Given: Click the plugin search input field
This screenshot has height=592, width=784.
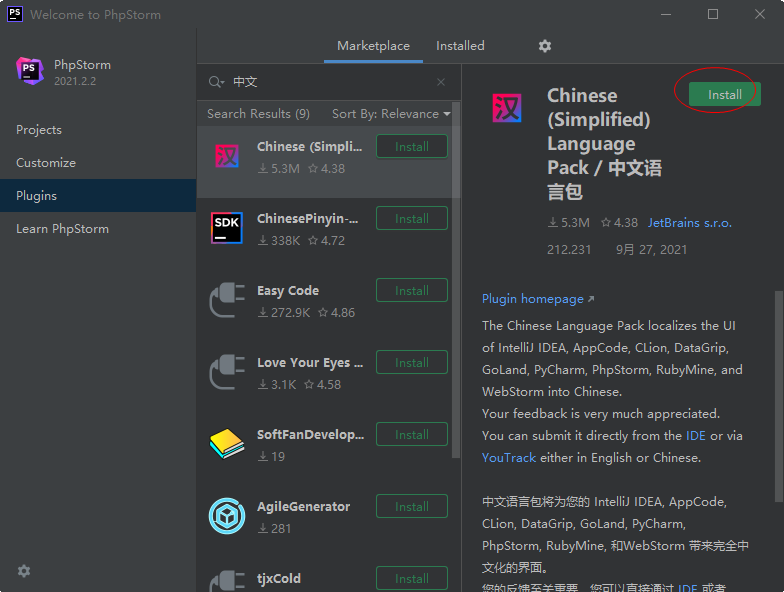Looking at the screenshot, I should click(x=330, y=82).
